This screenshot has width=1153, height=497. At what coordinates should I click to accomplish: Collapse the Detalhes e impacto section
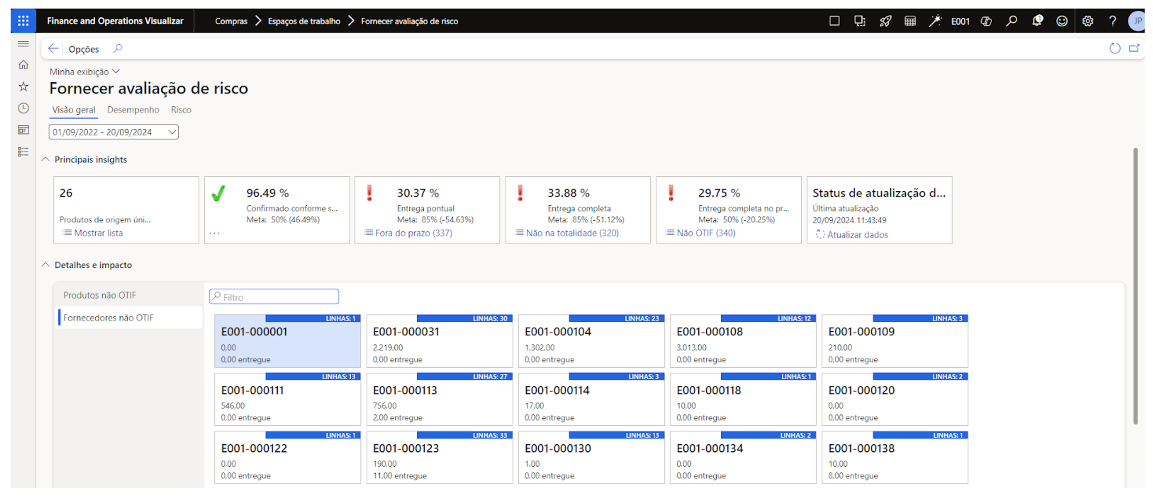pyautogui.click(x=45, y=265)
